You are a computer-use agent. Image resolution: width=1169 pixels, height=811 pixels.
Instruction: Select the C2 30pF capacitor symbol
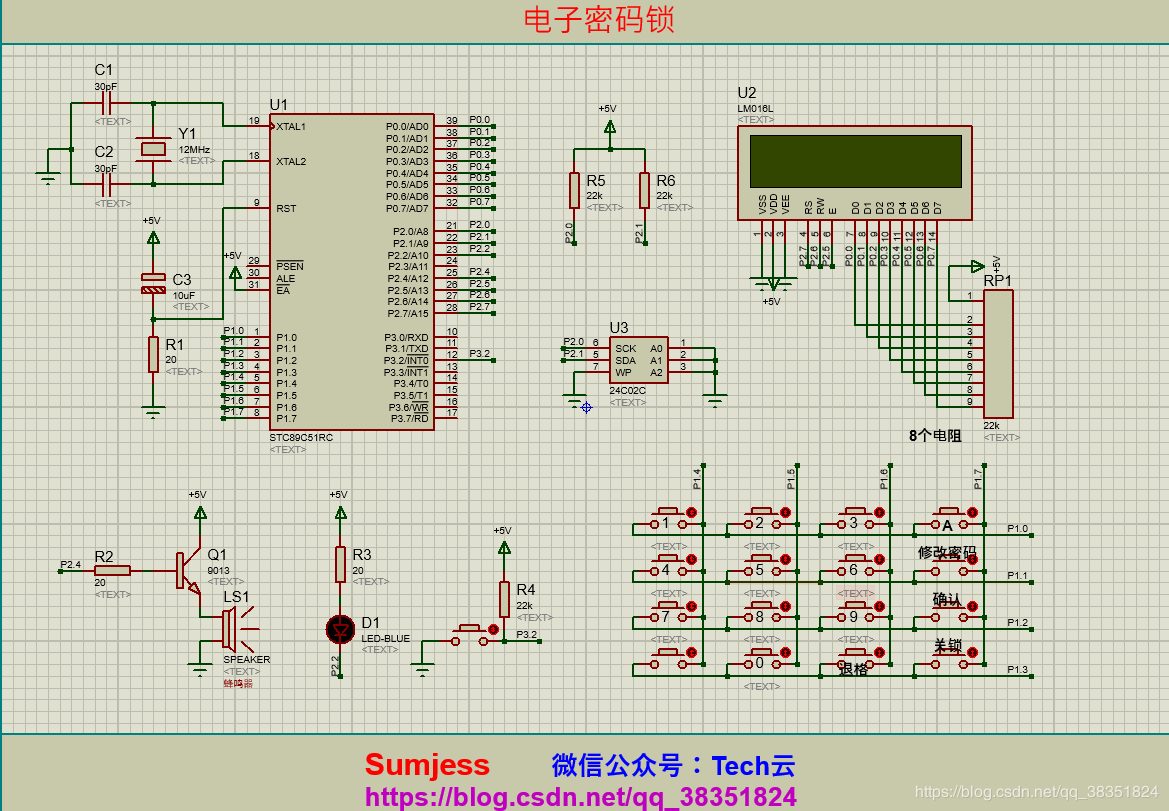pyautogui.click(x=108, y=183)
